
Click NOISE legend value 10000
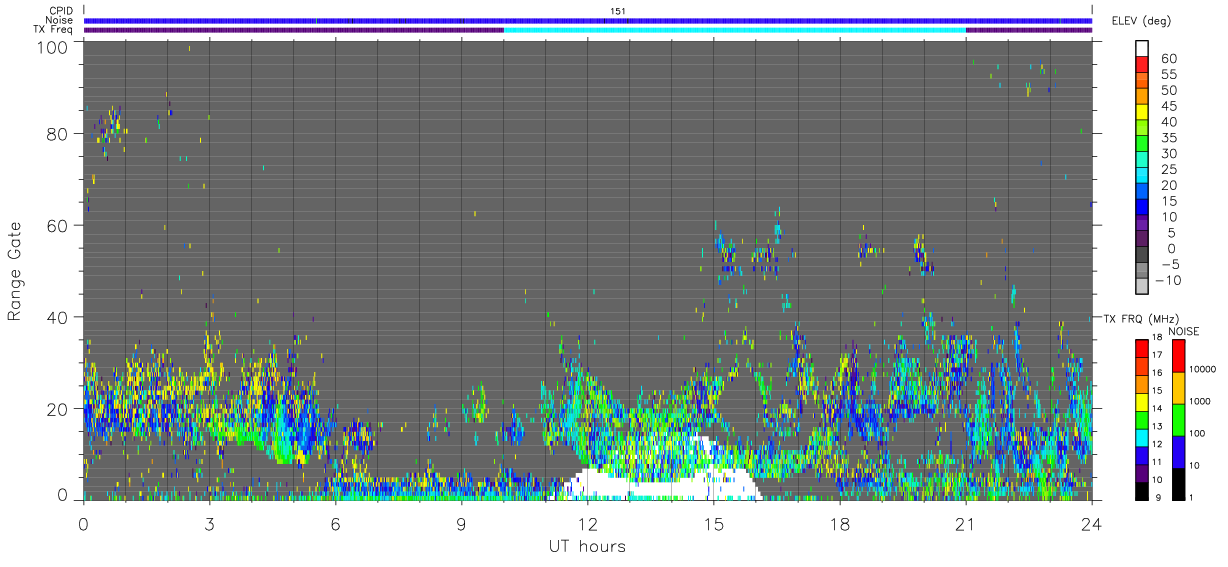[x=1203, y=370]
